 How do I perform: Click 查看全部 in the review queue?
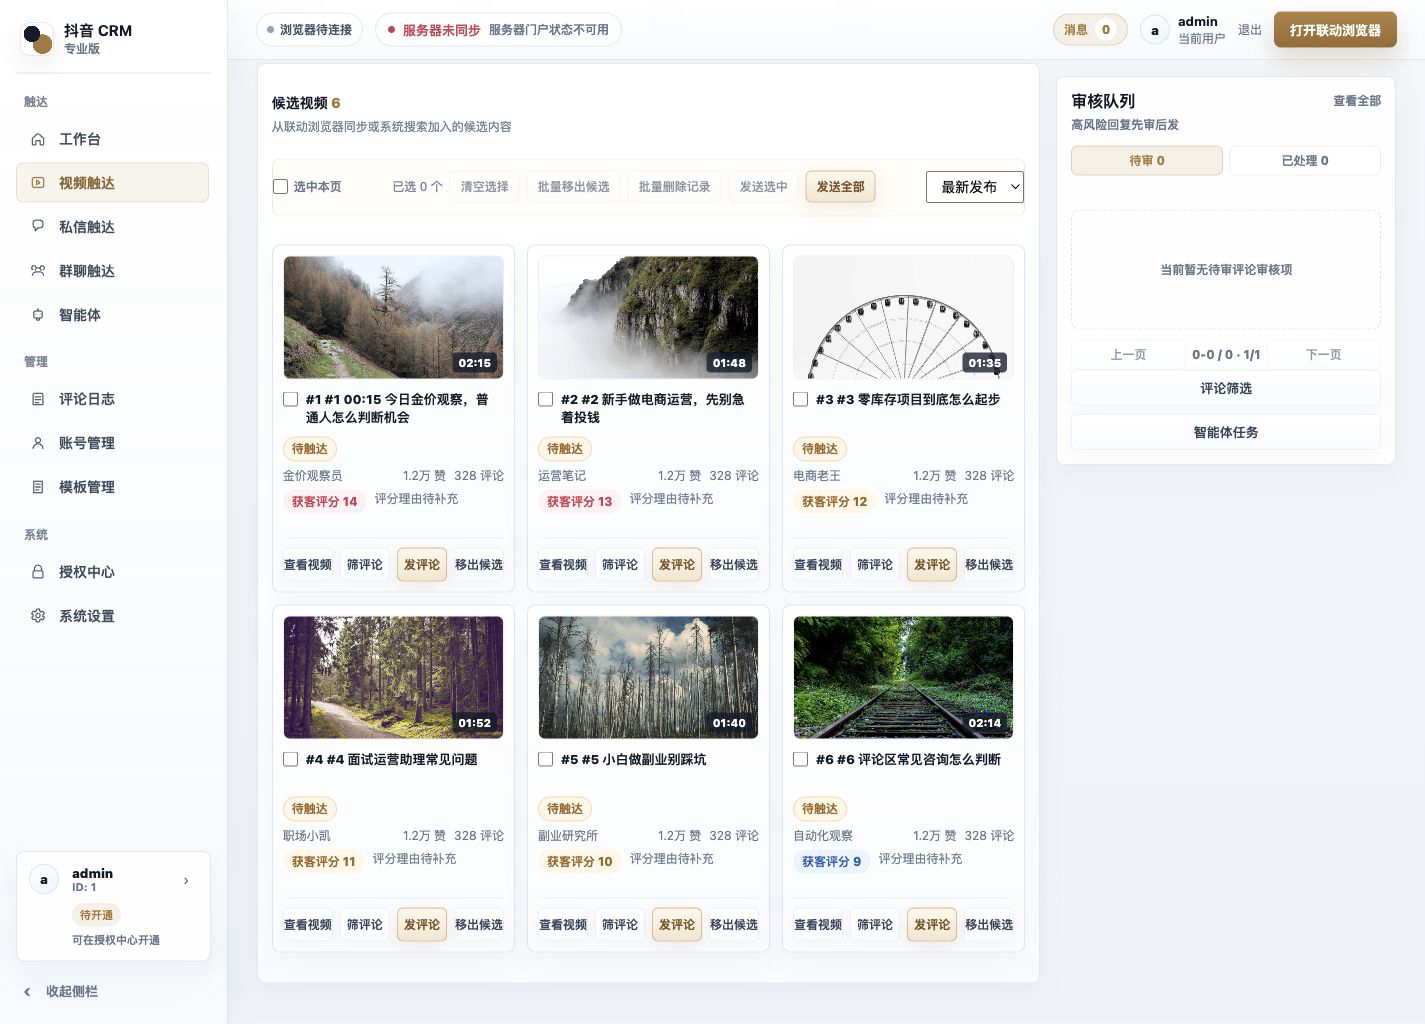click(x=1357, y=101)
